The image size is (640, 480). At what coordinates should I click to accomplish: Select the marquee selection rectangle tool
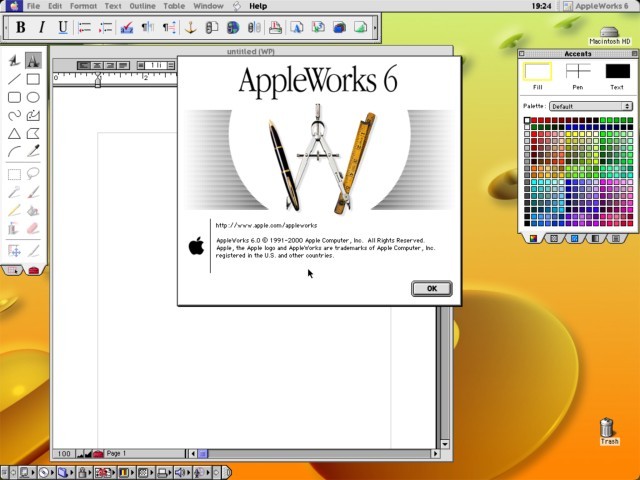(14, 174)
